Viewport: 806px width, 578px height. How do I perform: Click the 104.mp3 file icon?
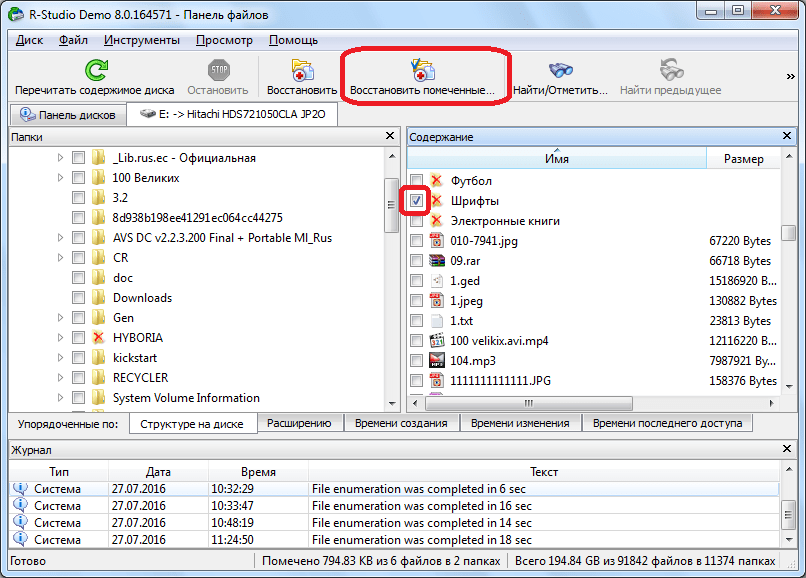pyautogui.click(x=436, y=361)
